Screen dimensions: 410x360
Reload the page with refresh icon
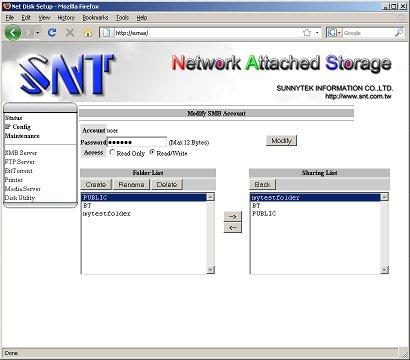tap(52, 33)
